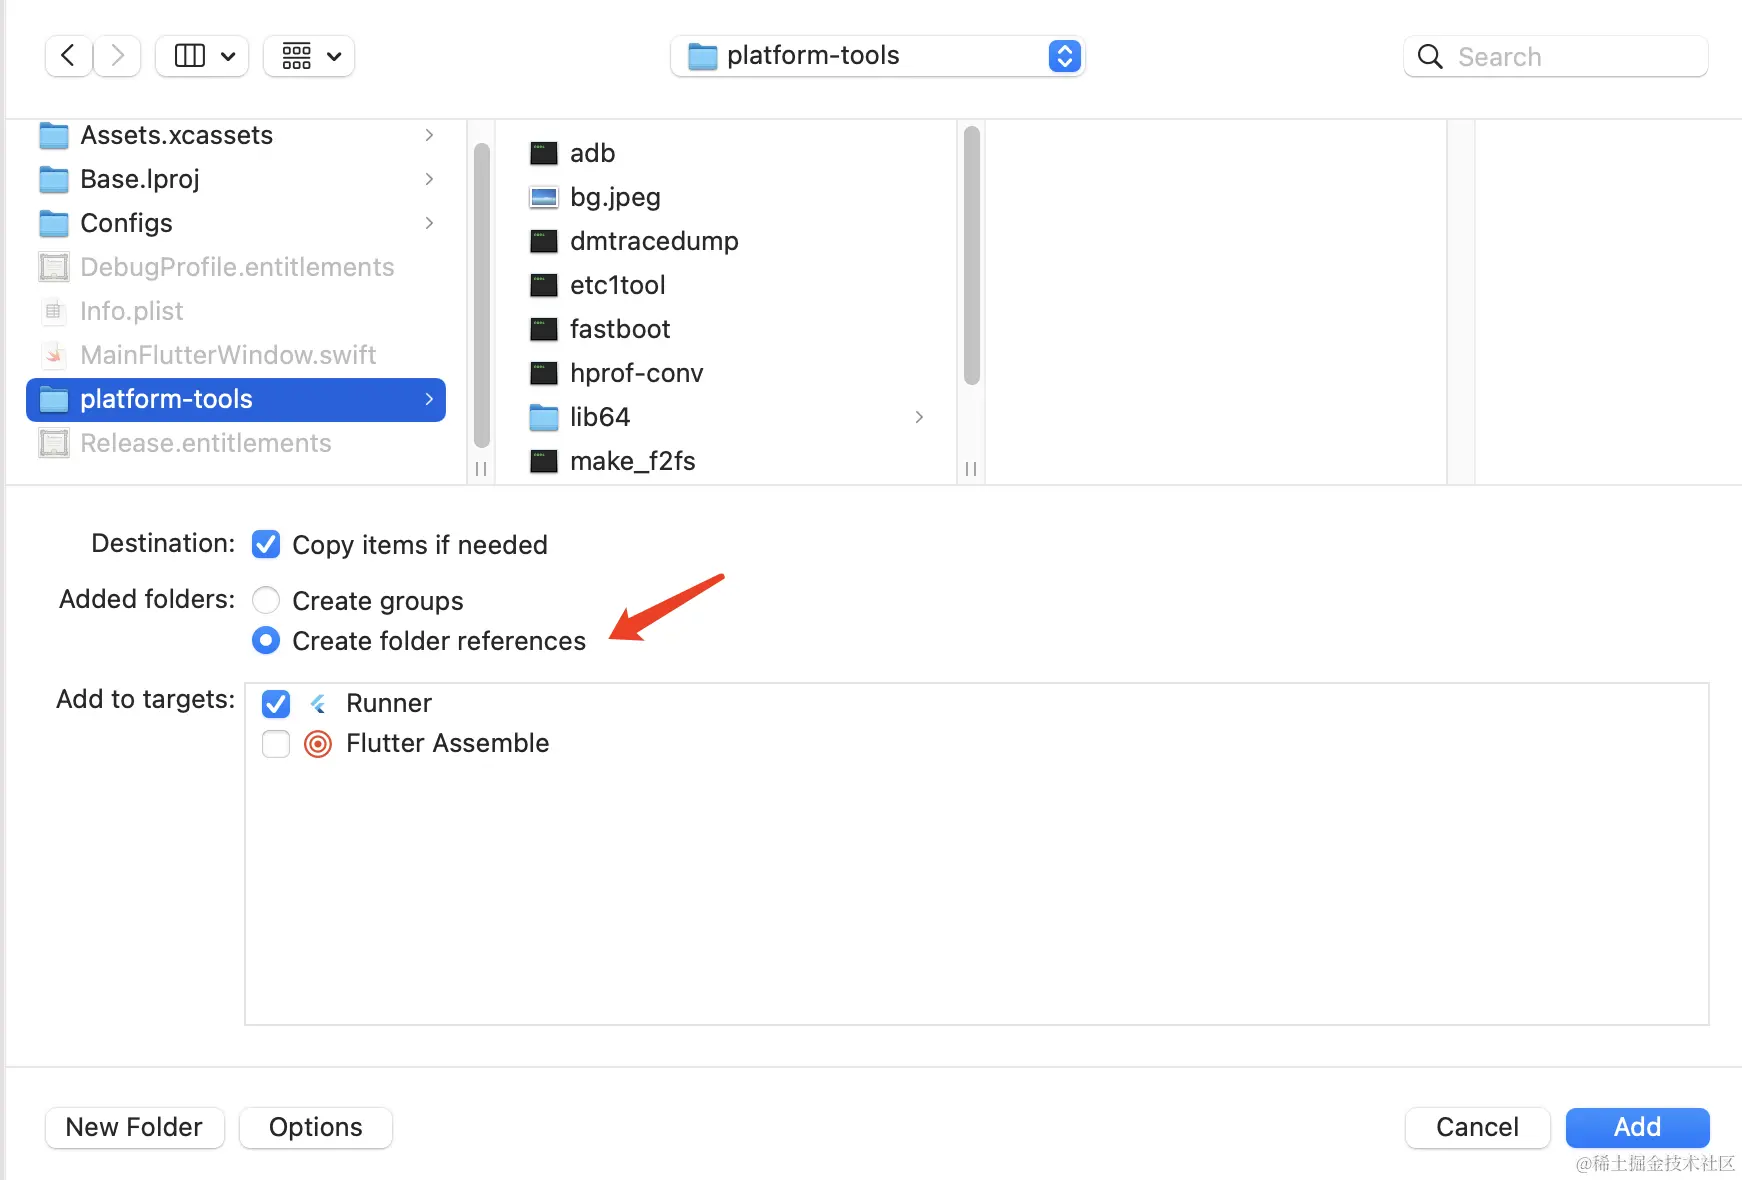Select the fastboot executable icon

click(544, 329)
